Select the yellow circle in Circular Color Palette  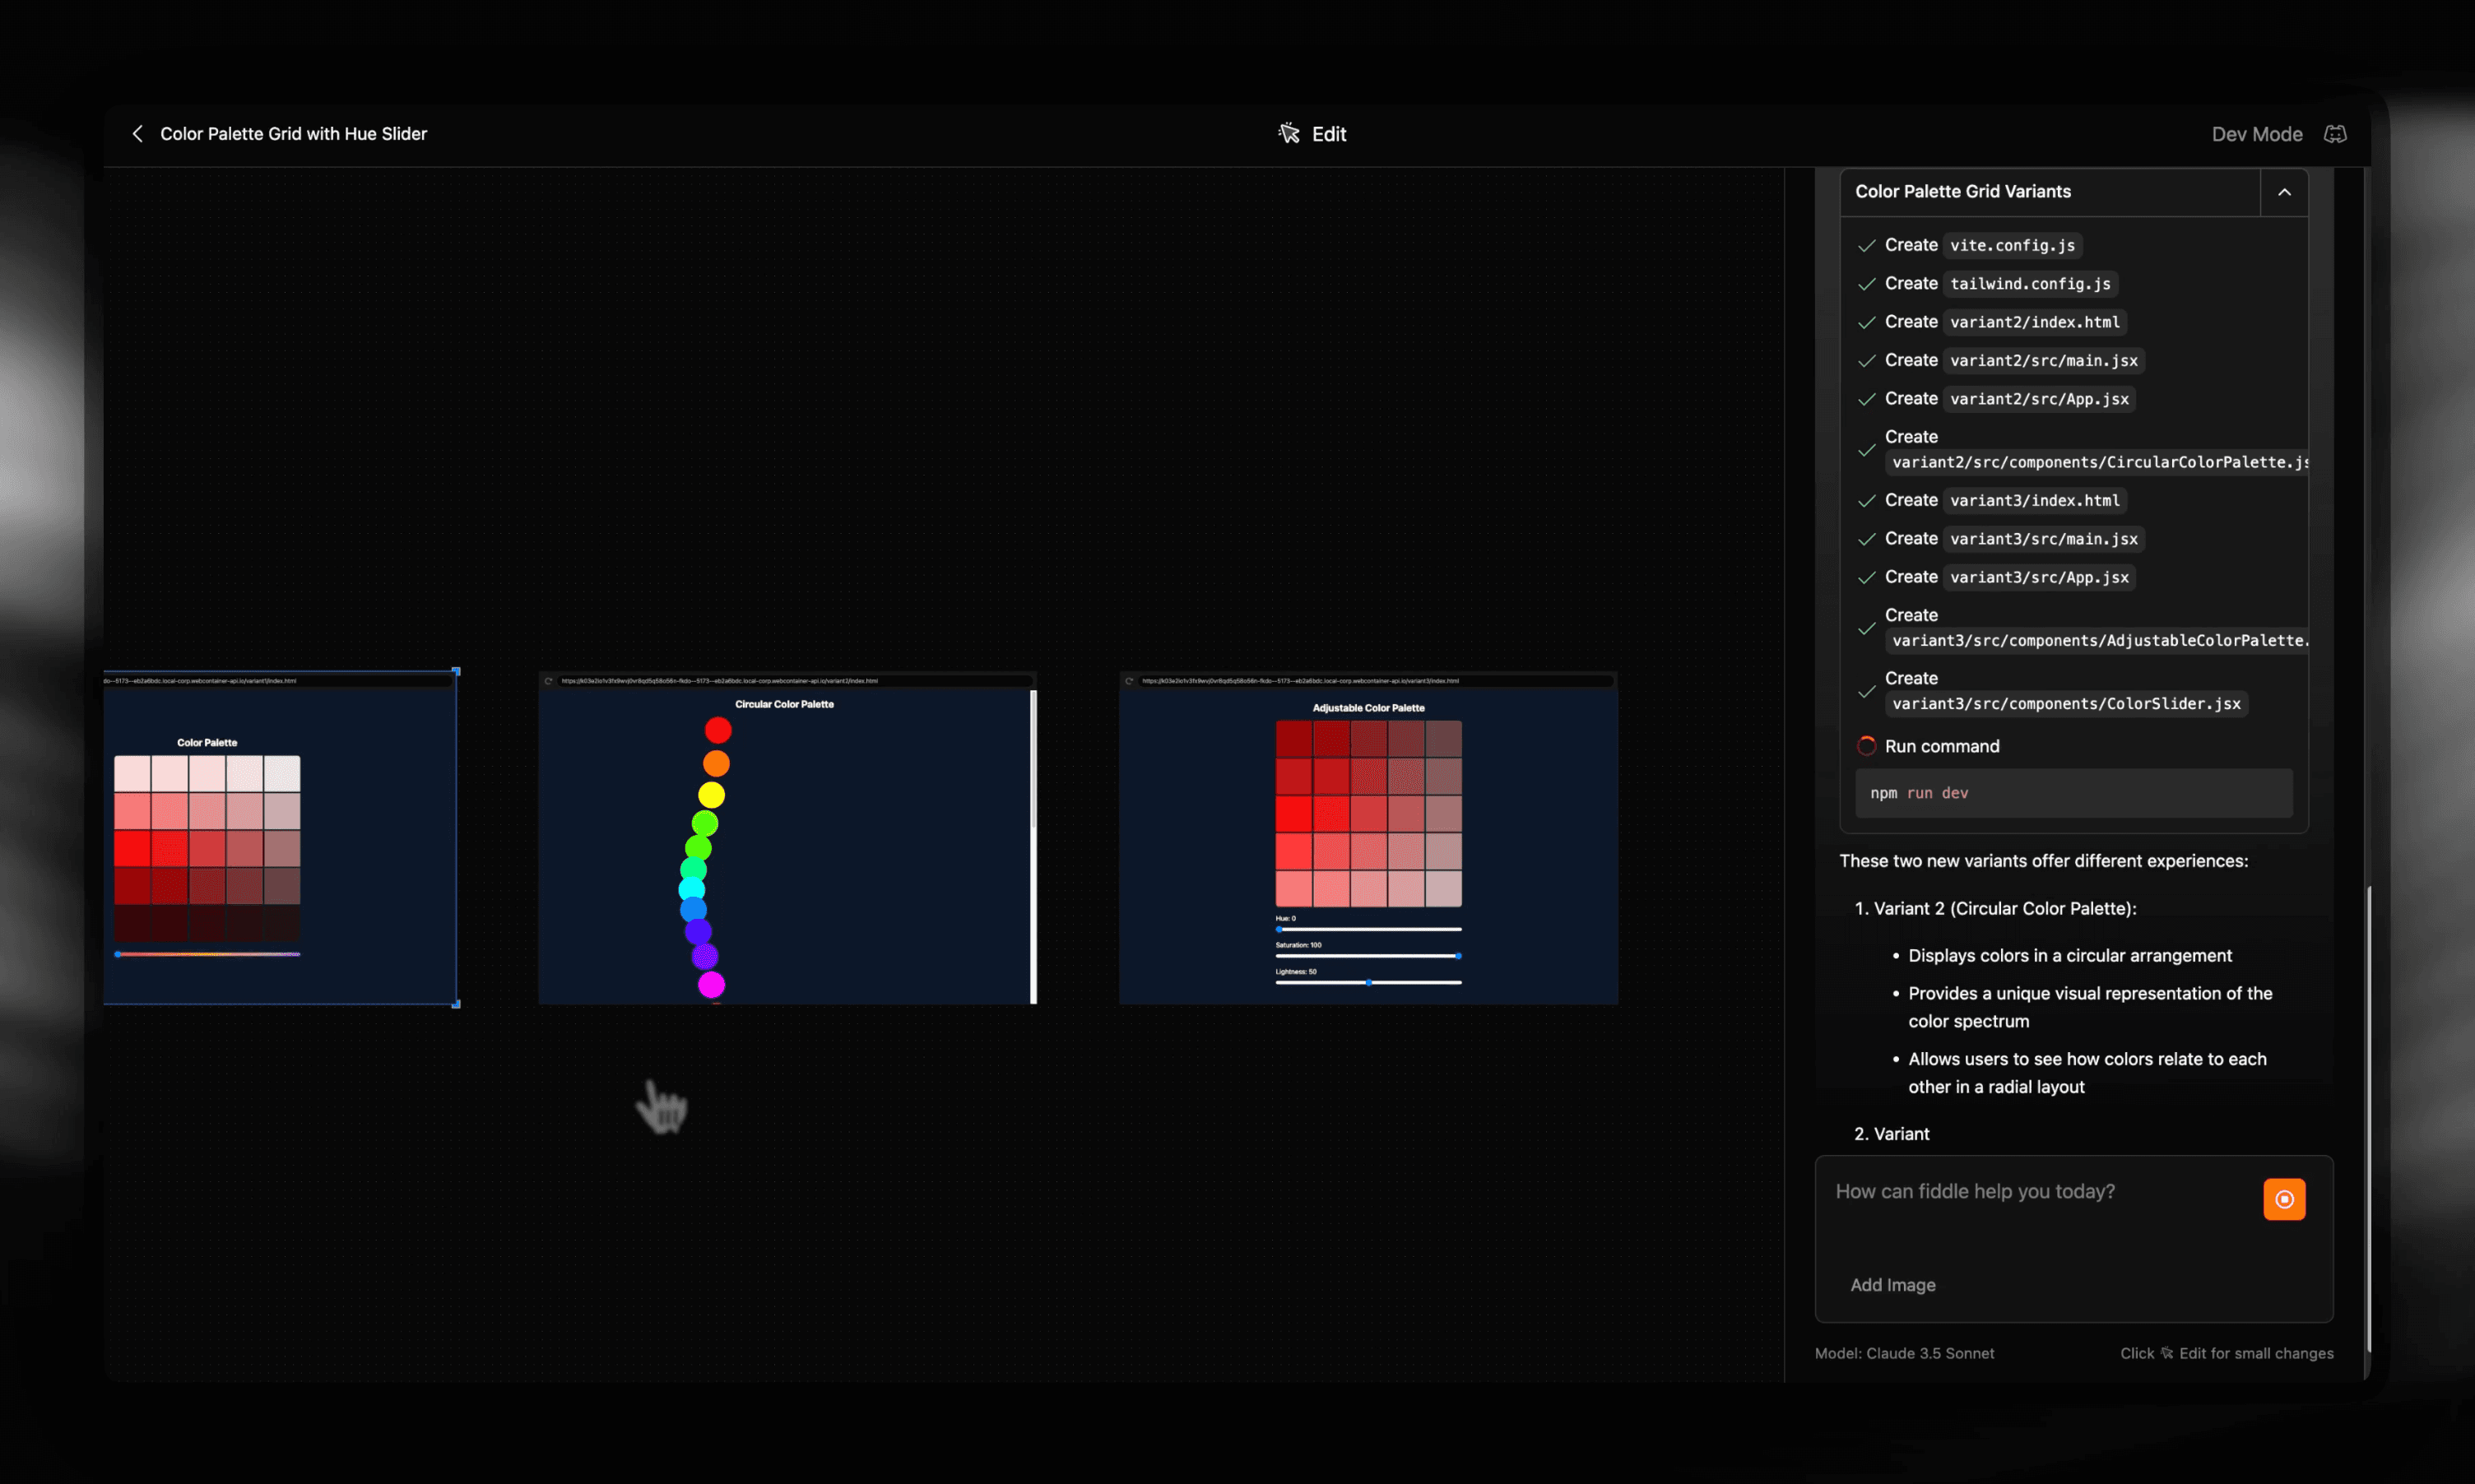tap(711, 795)
